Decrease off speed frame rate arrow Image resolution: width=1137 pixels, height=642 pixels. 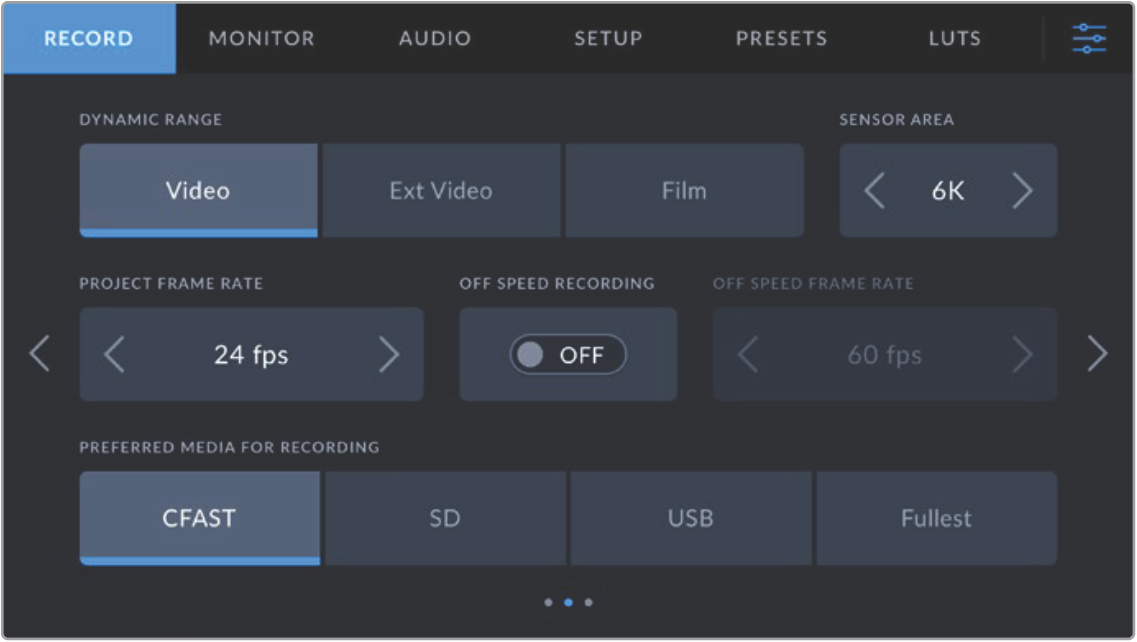(748, 355)
